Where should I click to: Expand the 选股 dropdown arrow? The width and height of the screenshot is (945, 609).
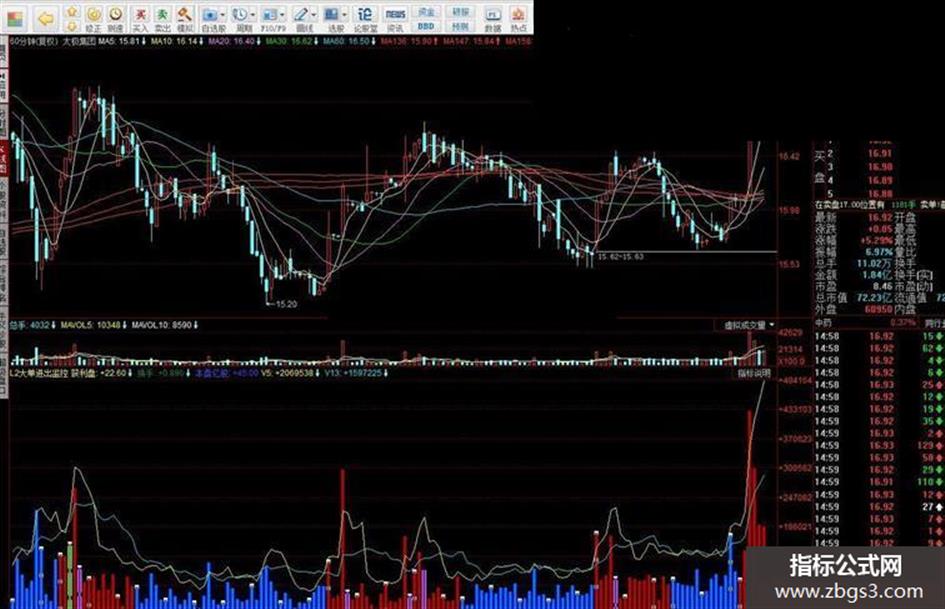point(345,14)
